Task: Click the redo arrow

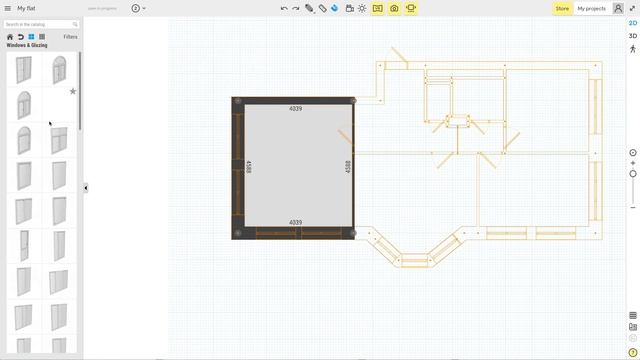Action: click(x=296, y=9)
